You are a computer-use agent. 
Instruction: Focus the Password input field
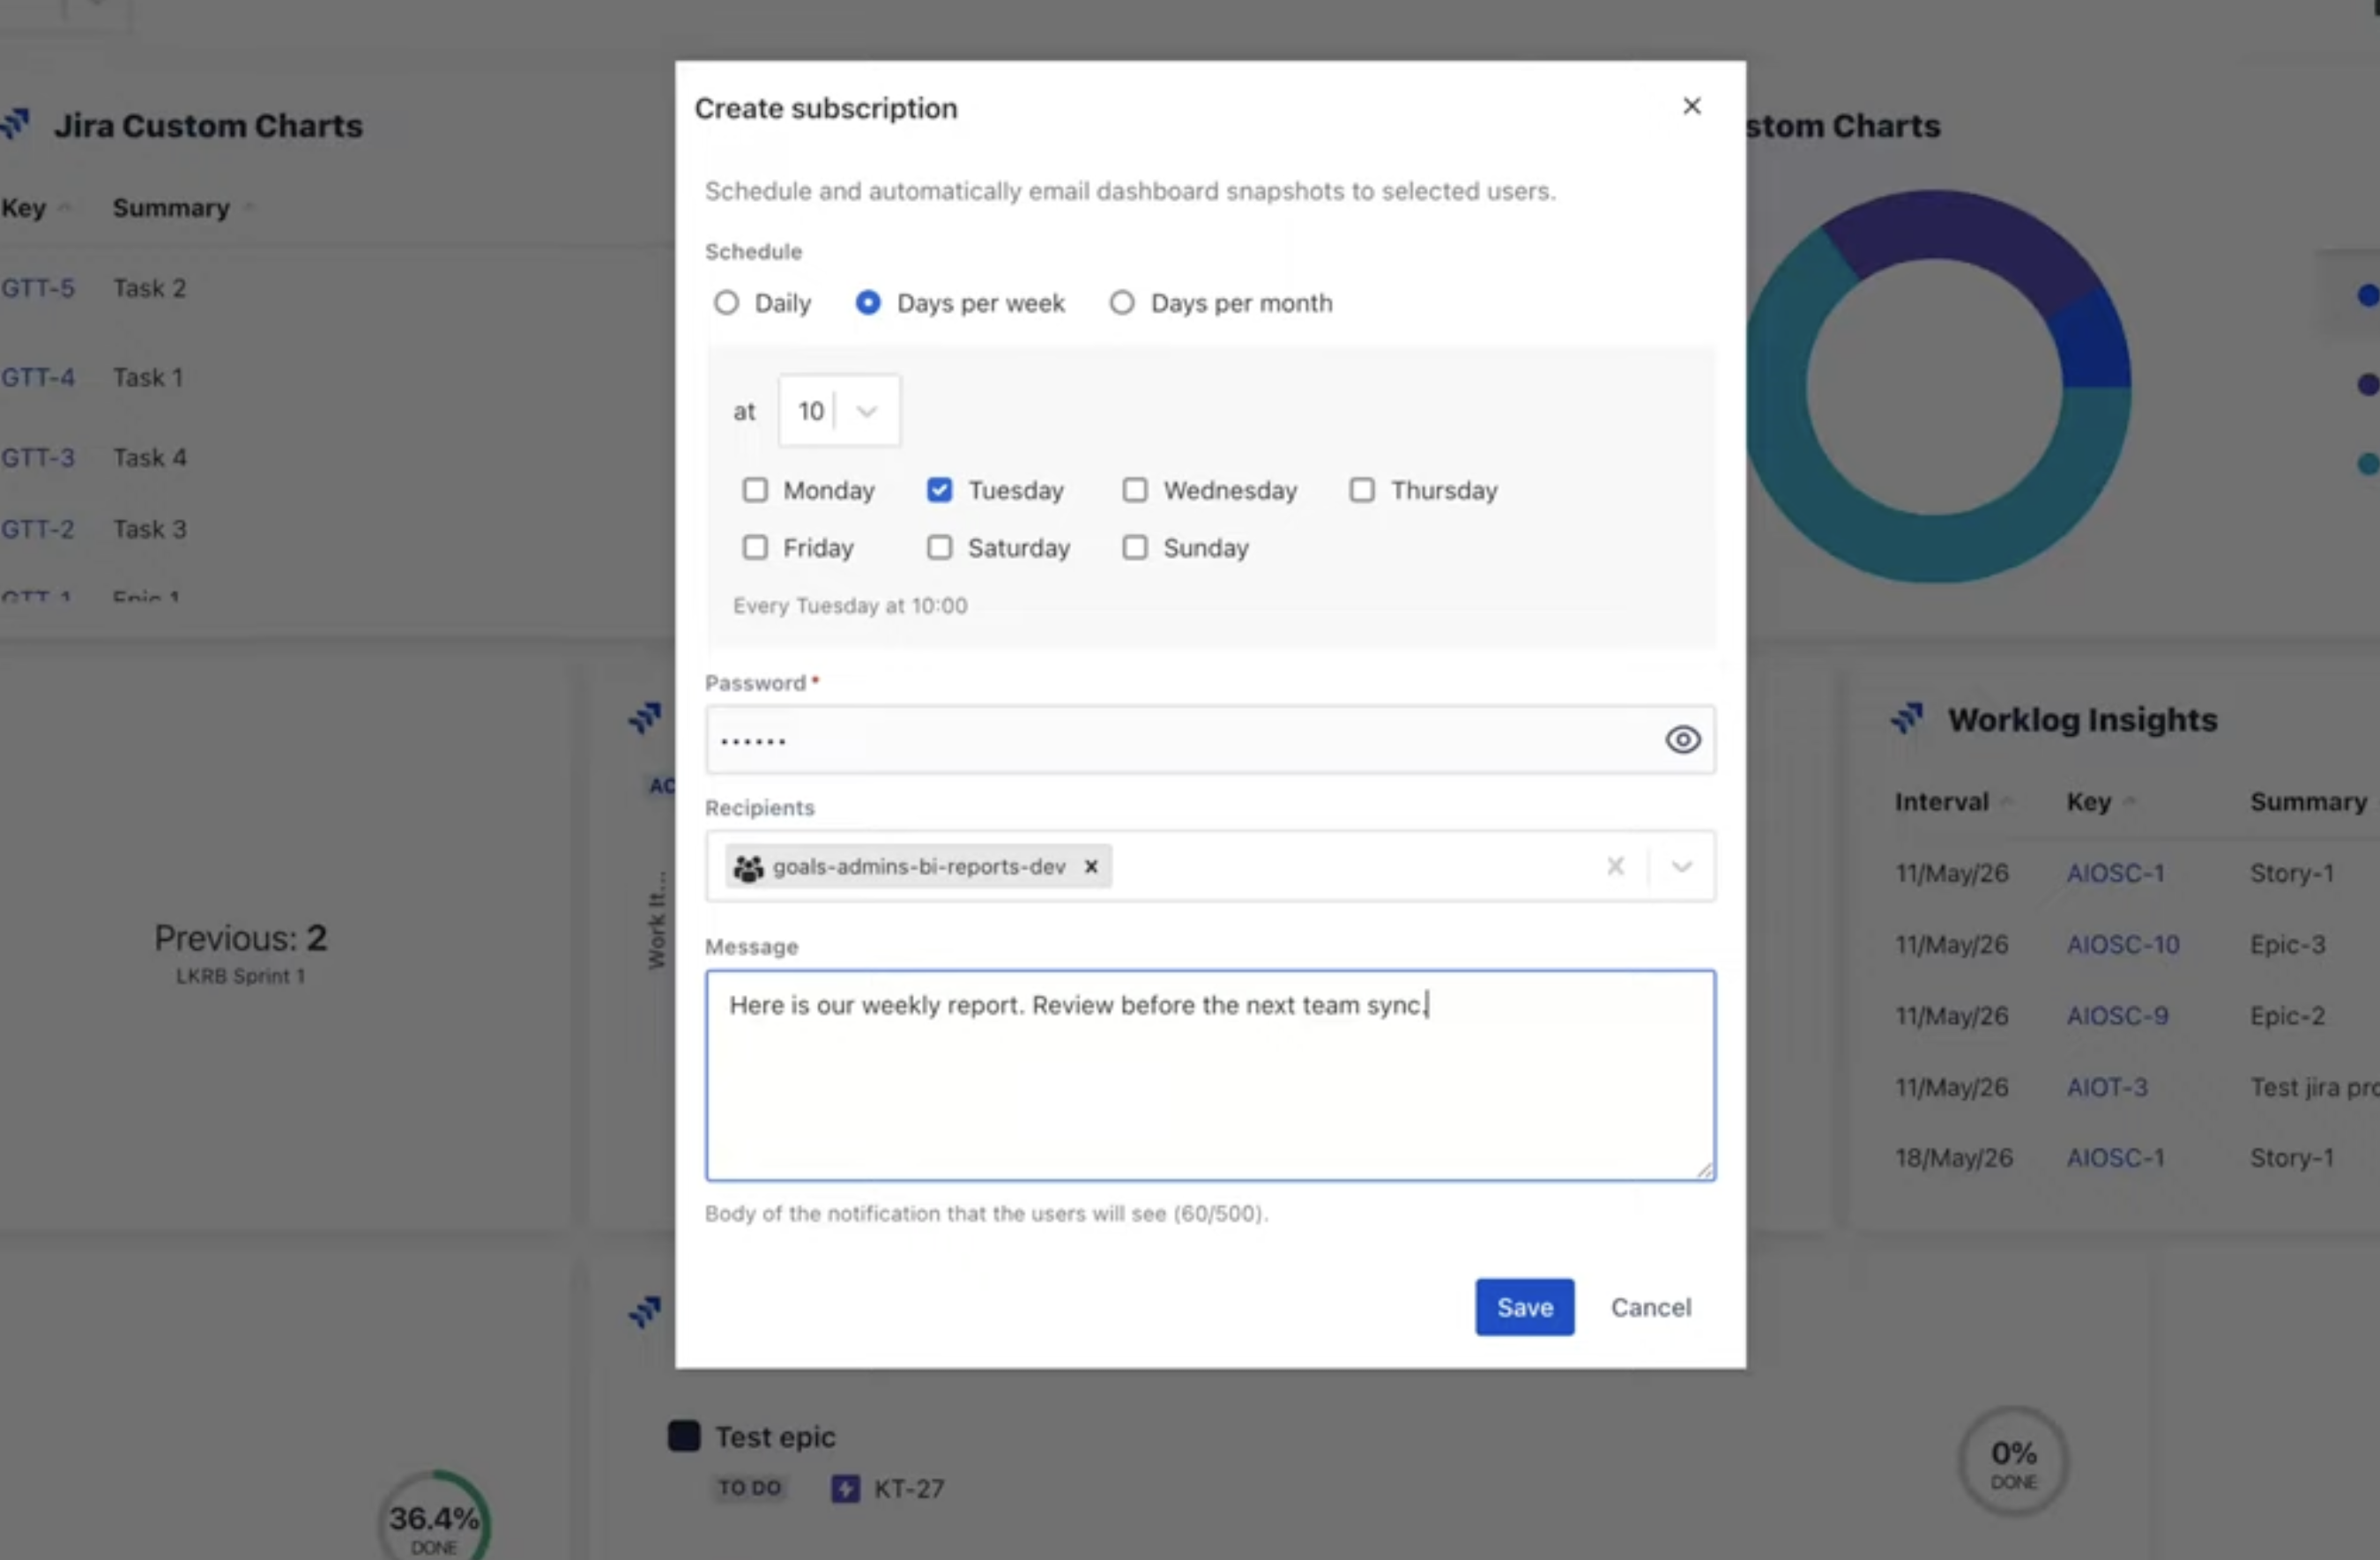click(x=1180, y=740)
